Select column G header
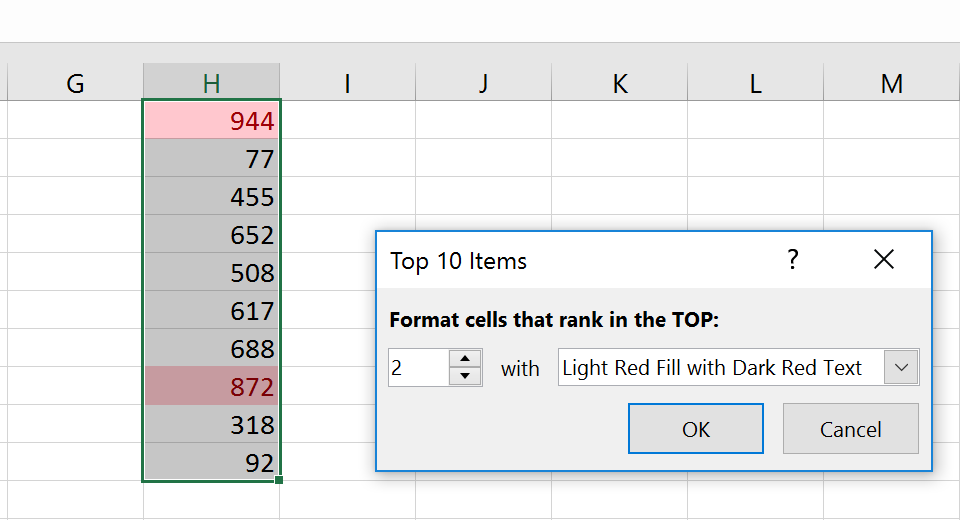 tap(75, 84)
